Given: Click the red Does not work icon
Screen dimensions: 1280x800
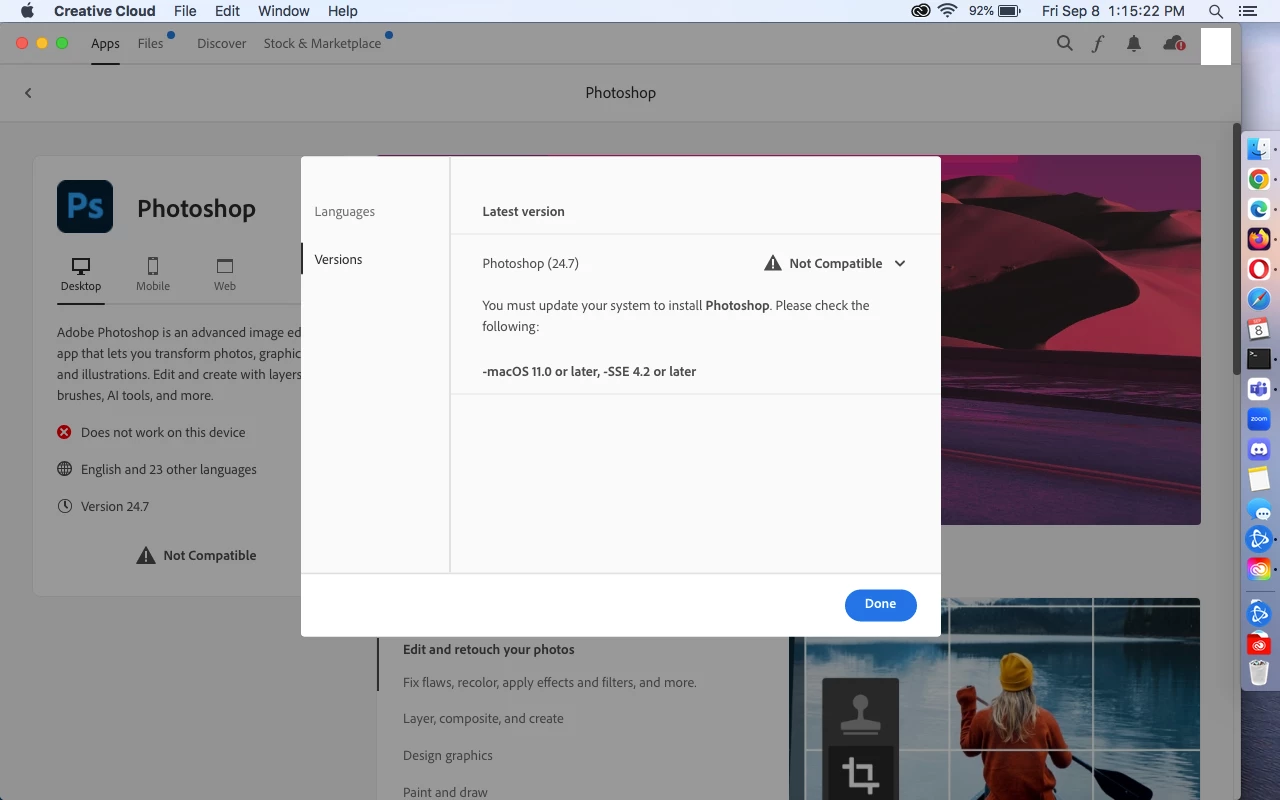Looking at the screenshot, I should tap(64, 433).
